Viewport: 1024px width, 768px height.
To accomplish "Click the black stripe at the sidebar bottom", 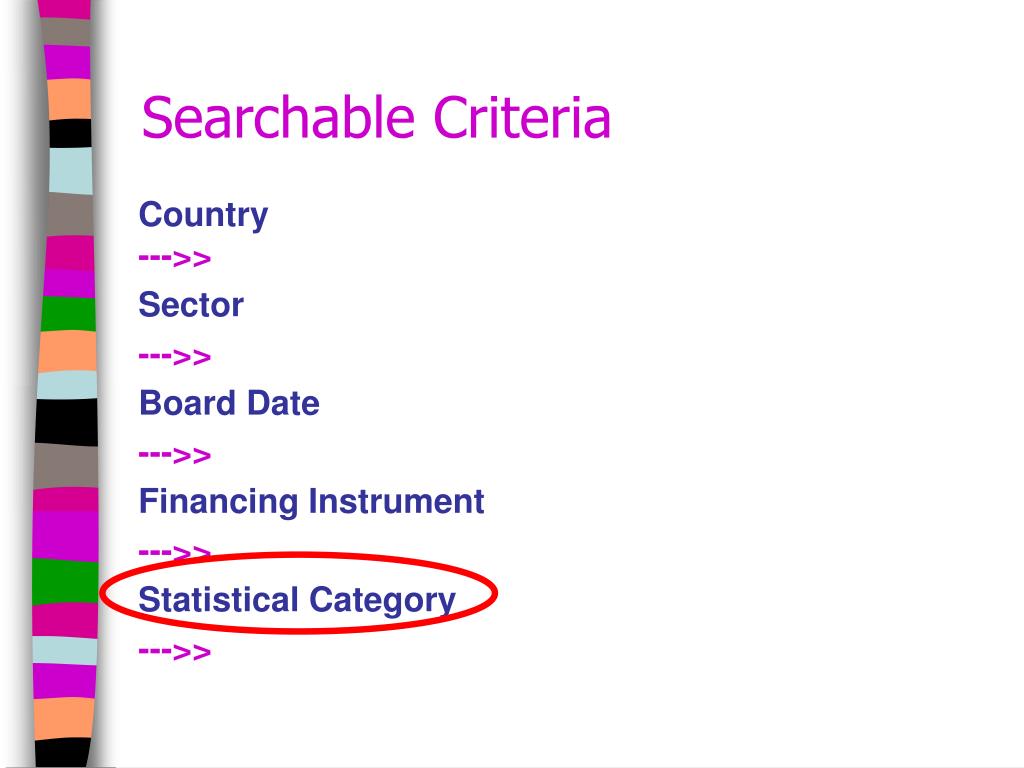I will [x=62, y=753].
